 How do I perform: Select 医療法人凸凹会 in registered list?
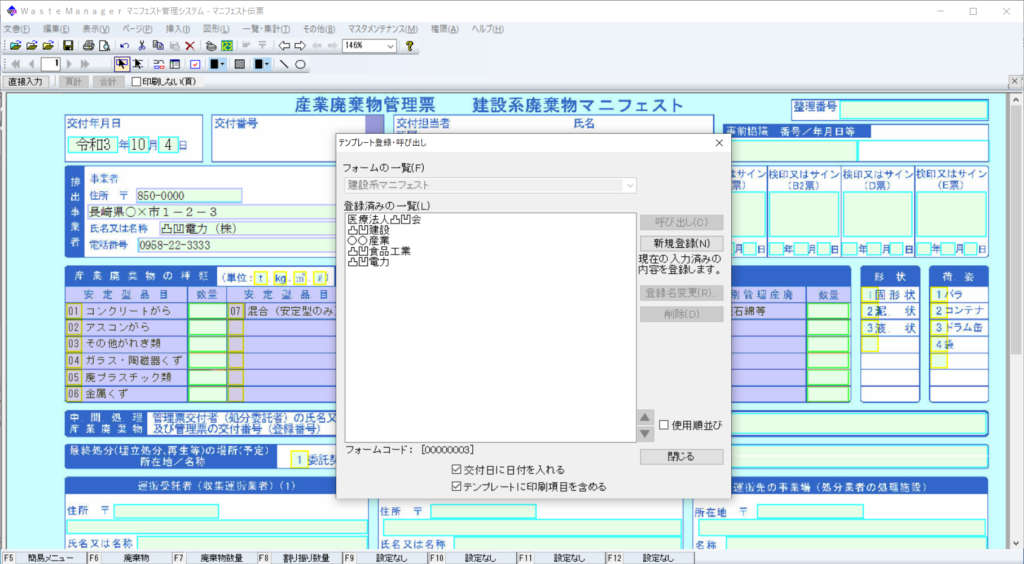coord(384,220)
